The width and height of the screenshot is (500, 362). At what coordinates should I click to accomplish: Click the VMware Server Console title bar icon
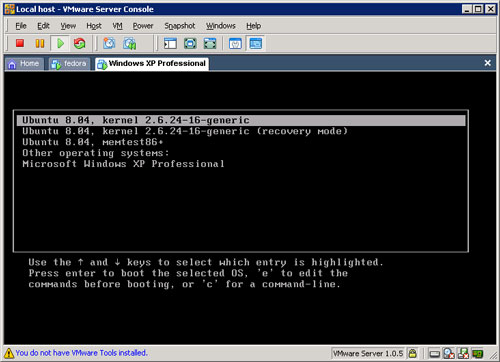coord(10,9)
